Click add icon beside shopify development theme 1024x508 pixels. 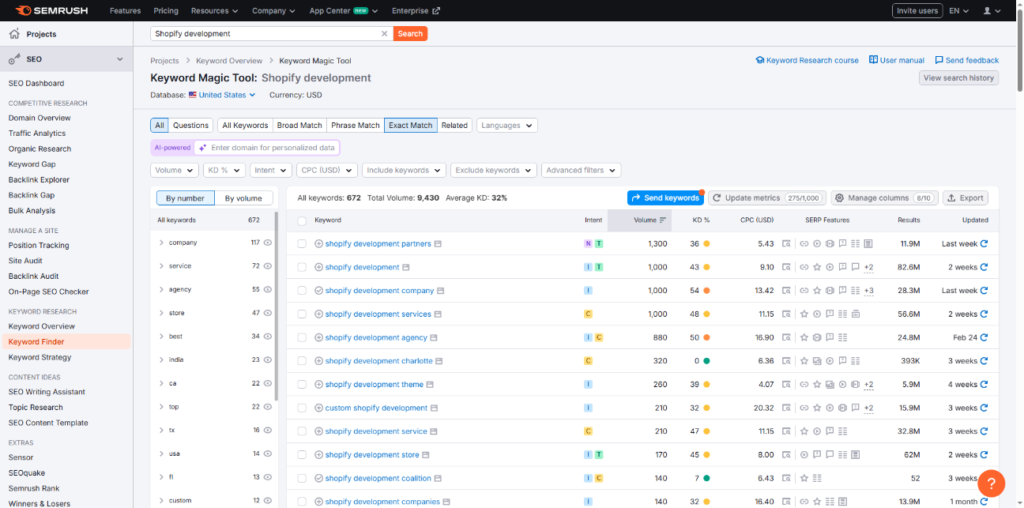coord(319,384)
